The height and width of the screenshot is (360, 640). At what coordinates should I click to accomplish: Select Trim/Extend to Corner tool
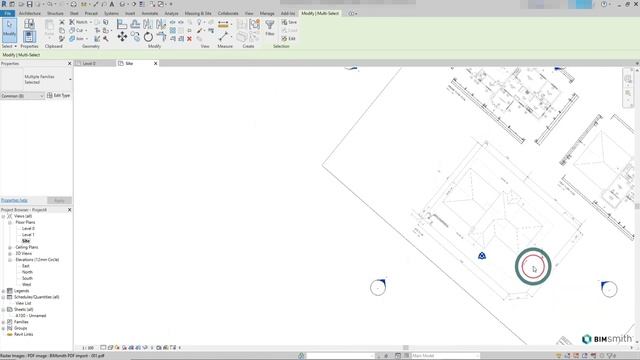coord(162,37)
